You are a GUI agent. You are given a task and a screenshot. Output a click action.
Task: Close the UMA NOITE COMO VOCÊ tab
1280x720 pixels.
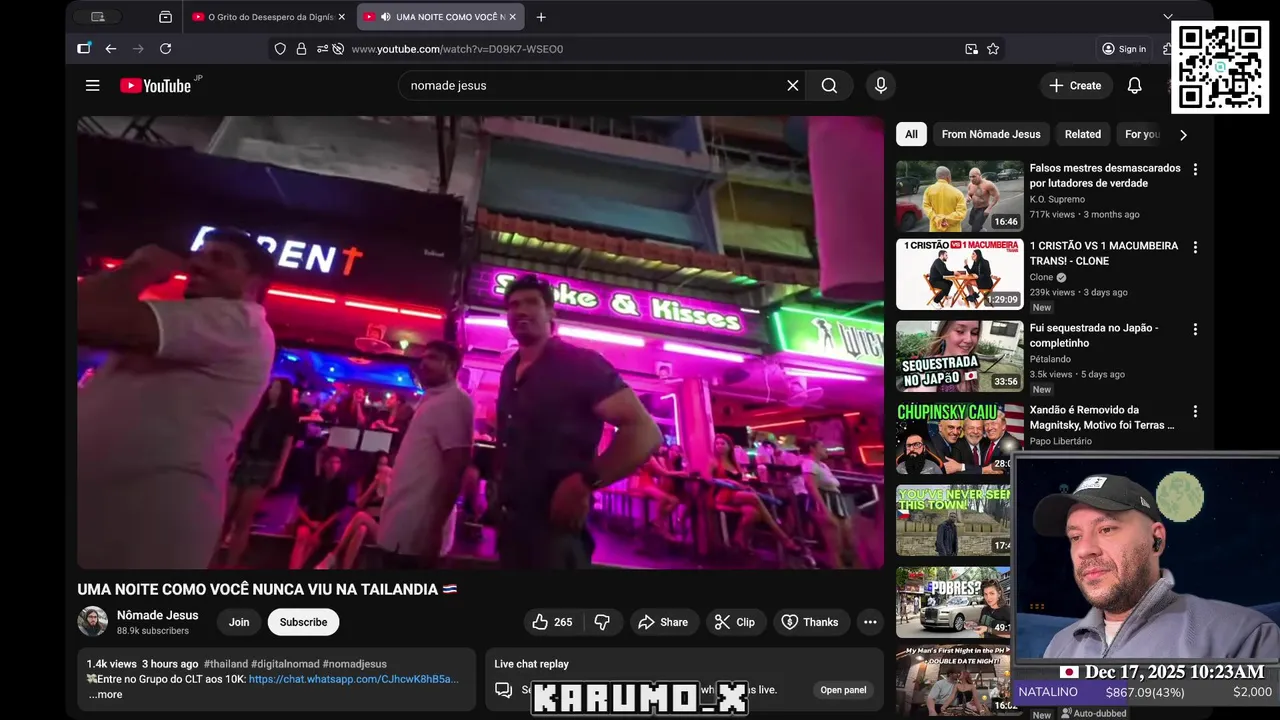512,17
